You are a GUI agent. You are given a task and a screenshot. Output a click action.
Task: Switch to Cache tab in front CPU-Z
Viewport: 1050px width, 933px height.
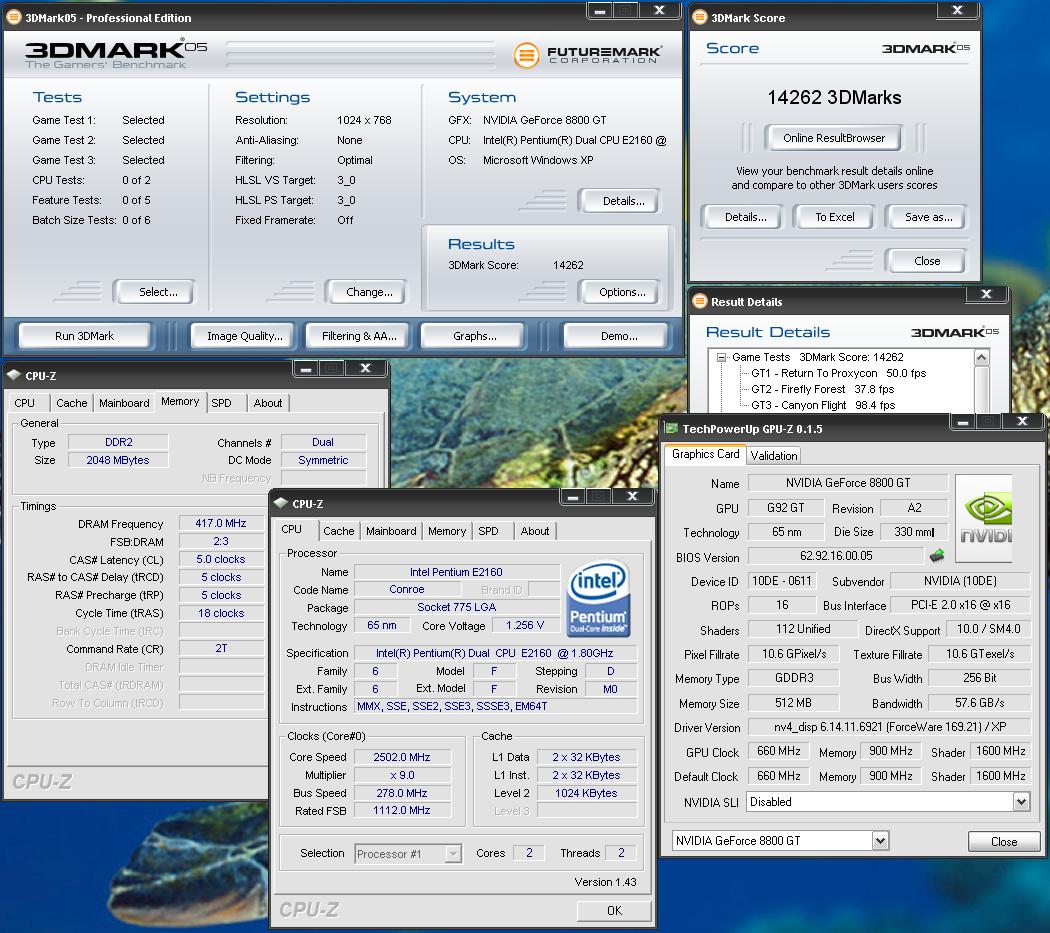[339, 531]
